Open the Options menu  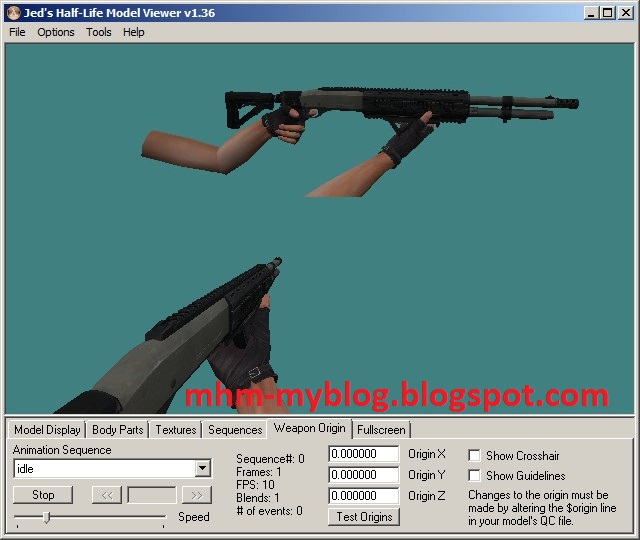[x=56, y=32]
